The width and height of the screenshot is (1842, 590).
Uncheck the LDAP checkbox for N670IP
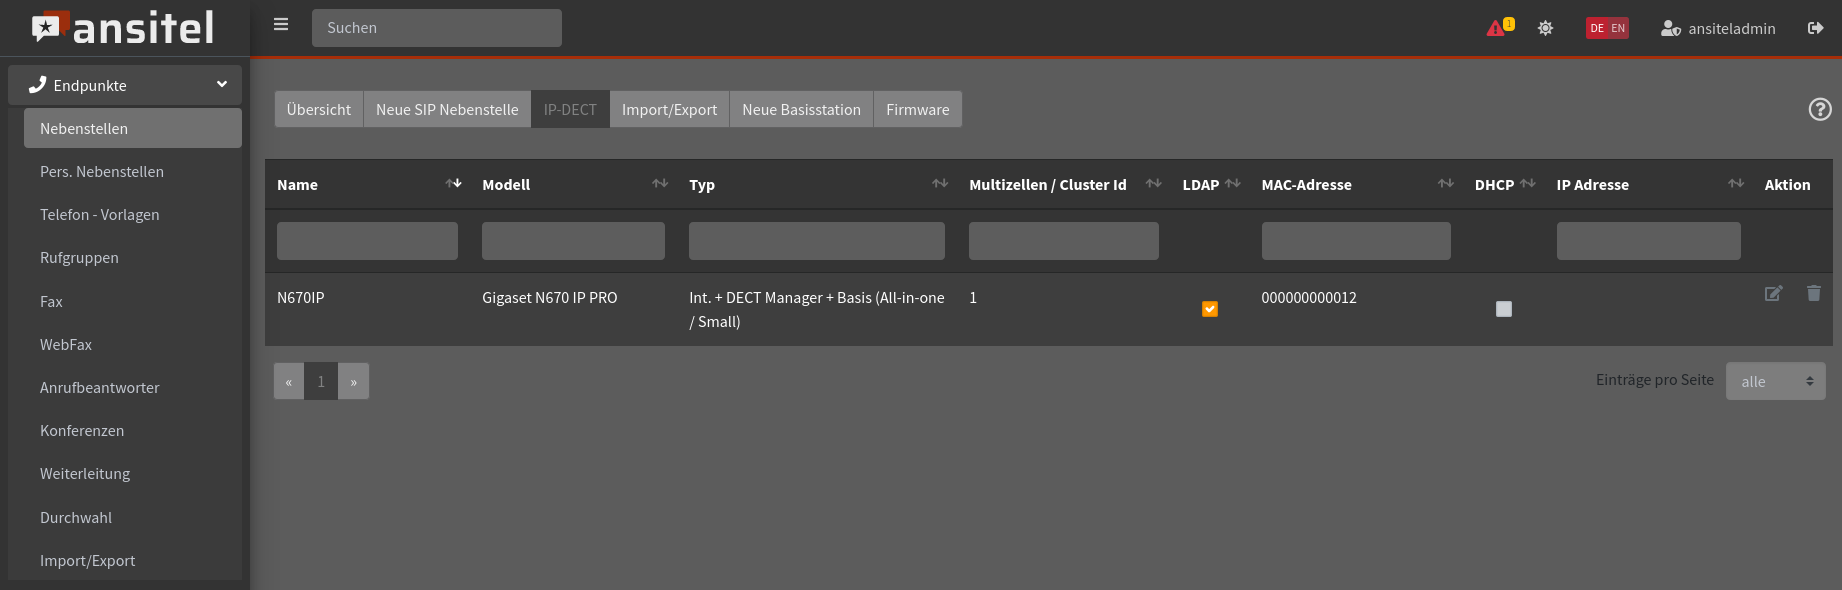(1209, 309)
